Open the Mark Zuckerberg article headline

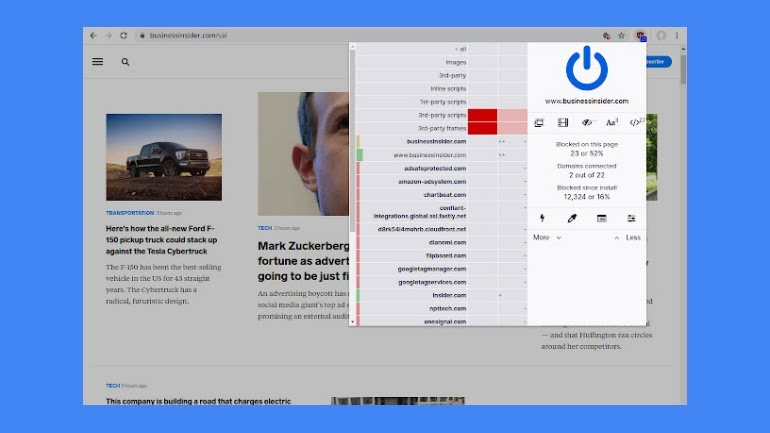(303, 261)
